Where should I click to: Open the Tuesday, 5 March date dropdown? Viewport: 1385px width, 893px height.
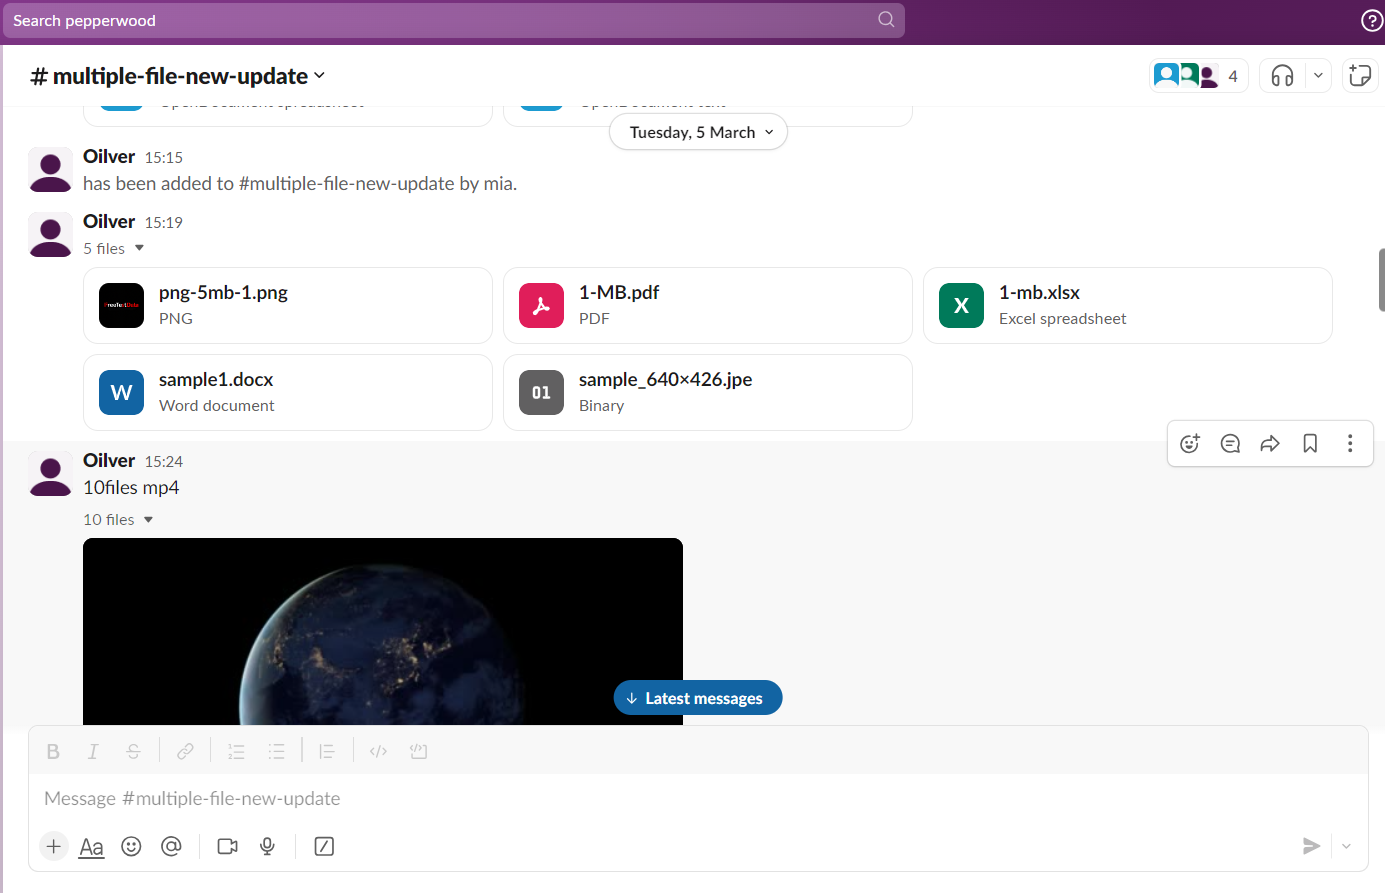click(698, 132)
